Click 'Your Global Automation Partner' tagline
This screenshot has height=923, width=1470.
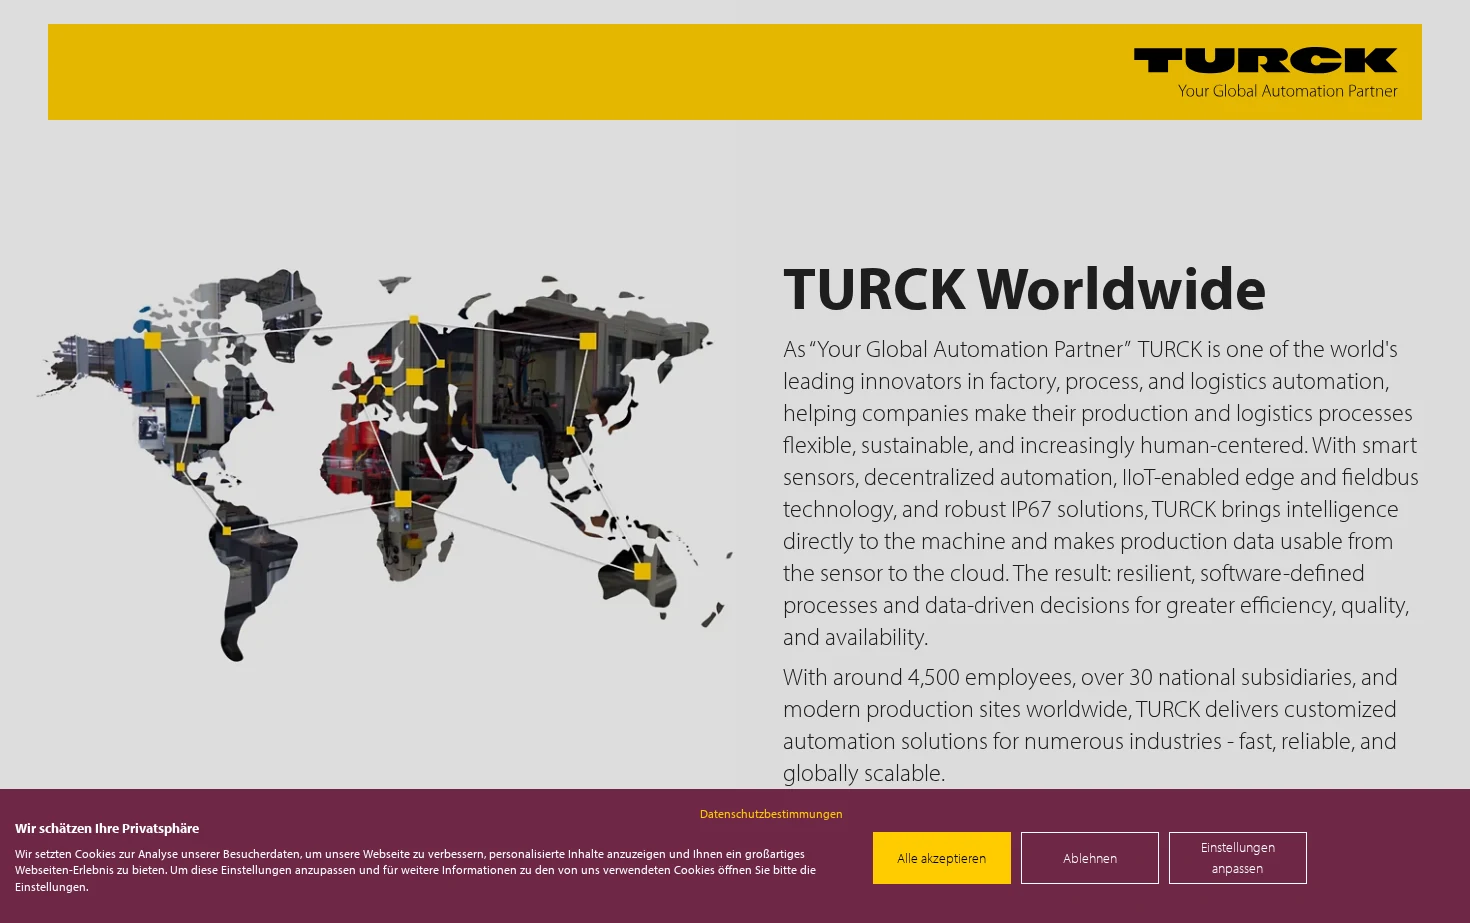pos(1287,91)
